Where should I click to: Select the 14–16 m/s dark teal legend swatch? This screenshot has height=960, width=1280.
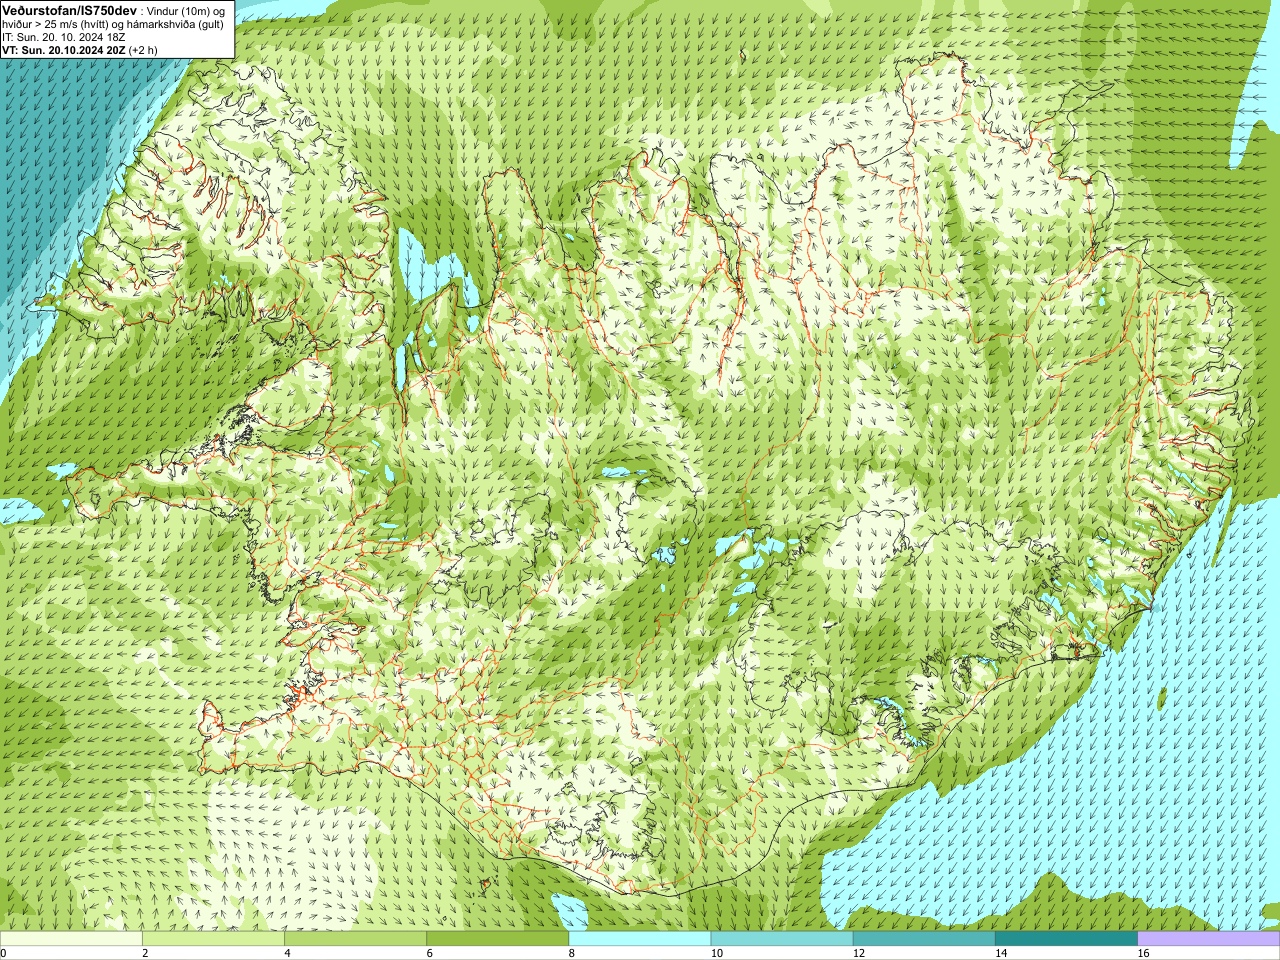coord(1066,939)
